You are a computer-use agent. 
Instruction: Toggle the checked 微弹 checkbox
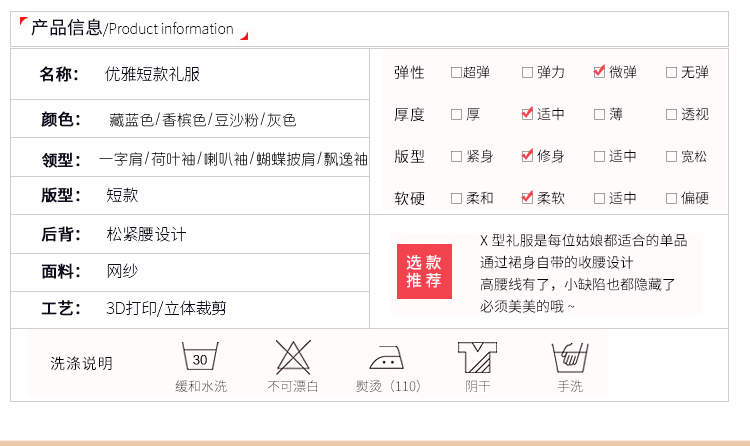coord(599,72)
